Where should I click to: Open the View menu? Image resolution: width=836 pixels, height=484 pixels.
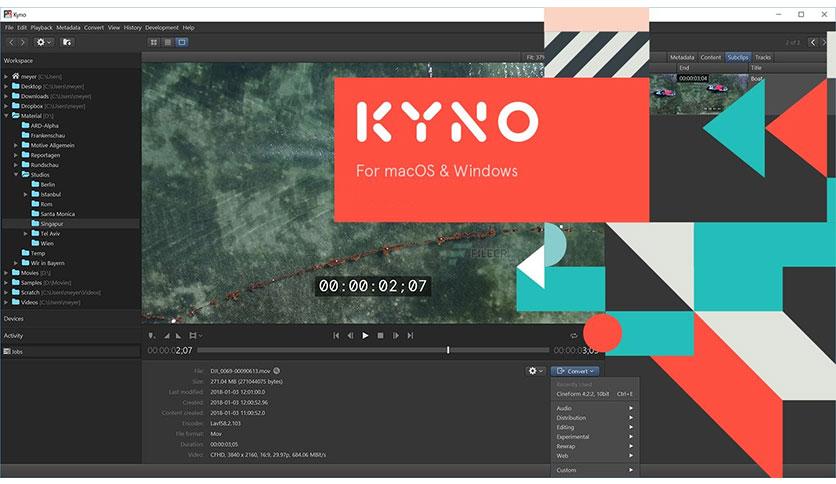pyautogui.click(x=114, y=28)
